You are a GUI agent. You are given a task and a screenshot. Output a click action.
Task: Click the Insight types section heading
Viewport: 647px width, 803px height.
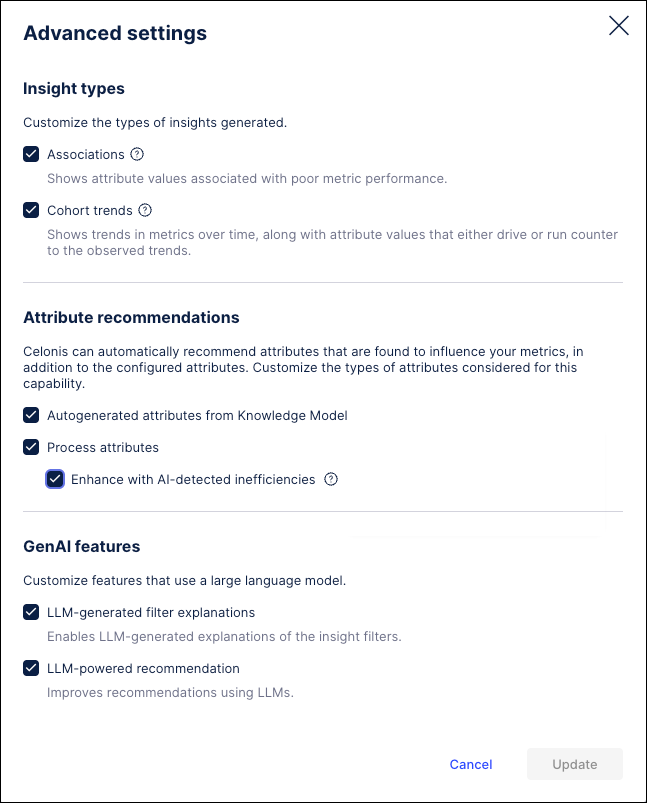[x=73, y=88]
